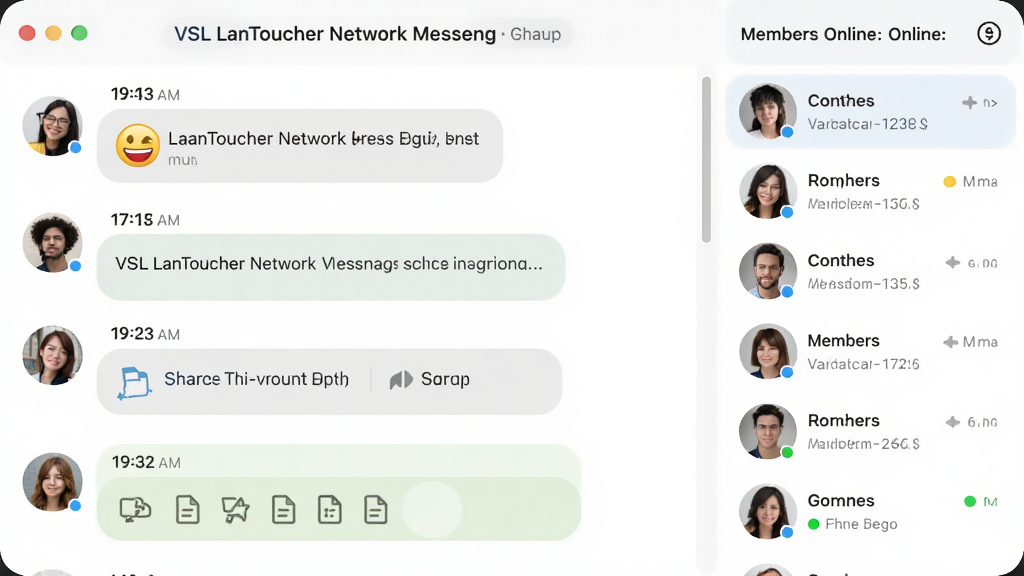Click the Sarap label in the 19:23 message
This screenshot has height=576, width=1024.
point(445,379)
